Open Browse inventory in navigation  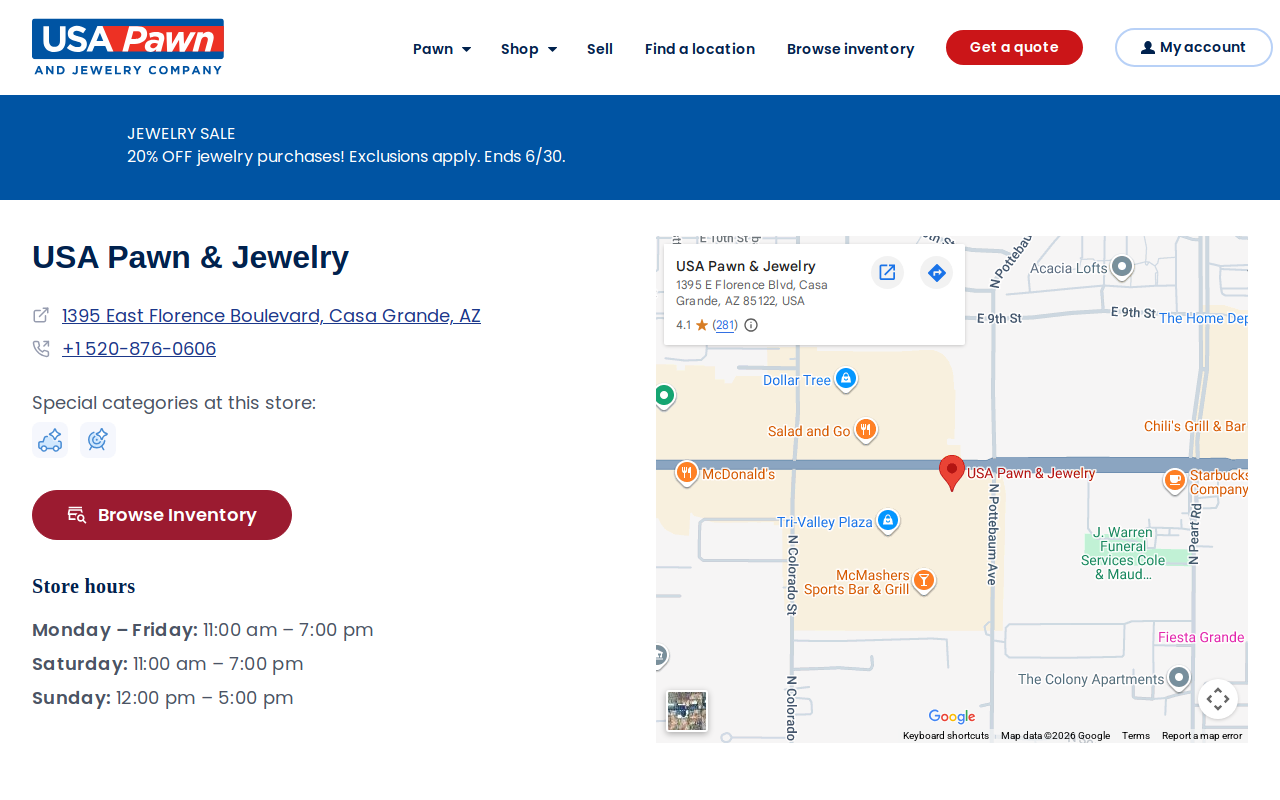click(851, 49)
